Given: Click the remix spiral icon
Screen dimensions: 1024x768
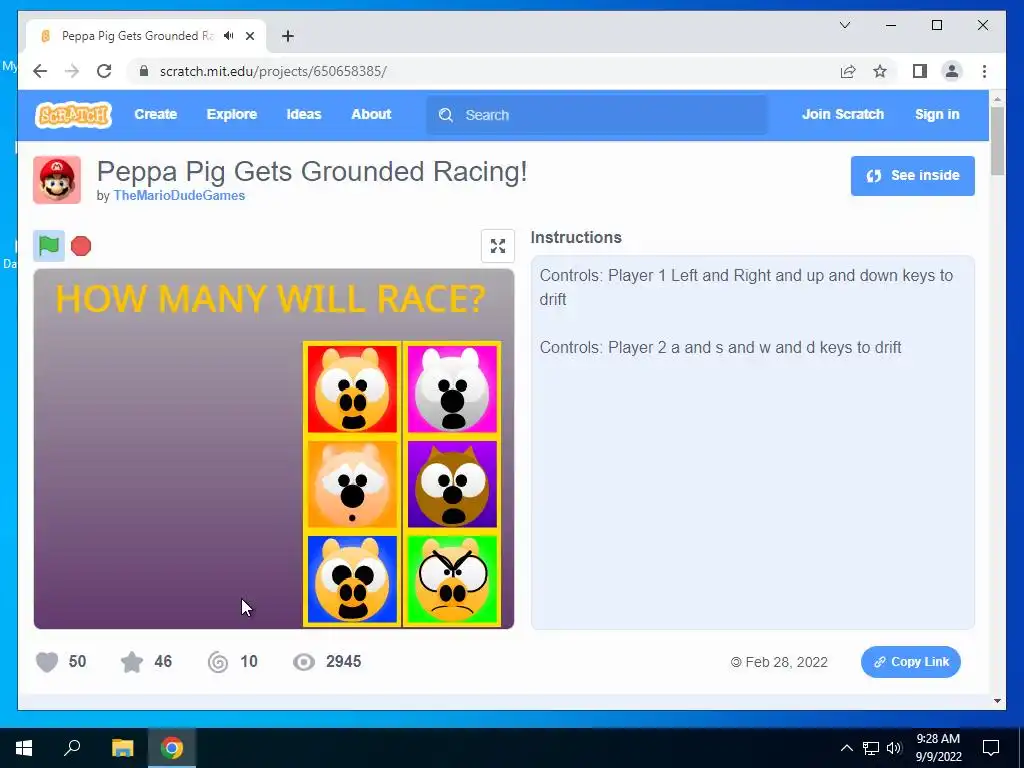Looking at the screenshot, I should (218, 662).
